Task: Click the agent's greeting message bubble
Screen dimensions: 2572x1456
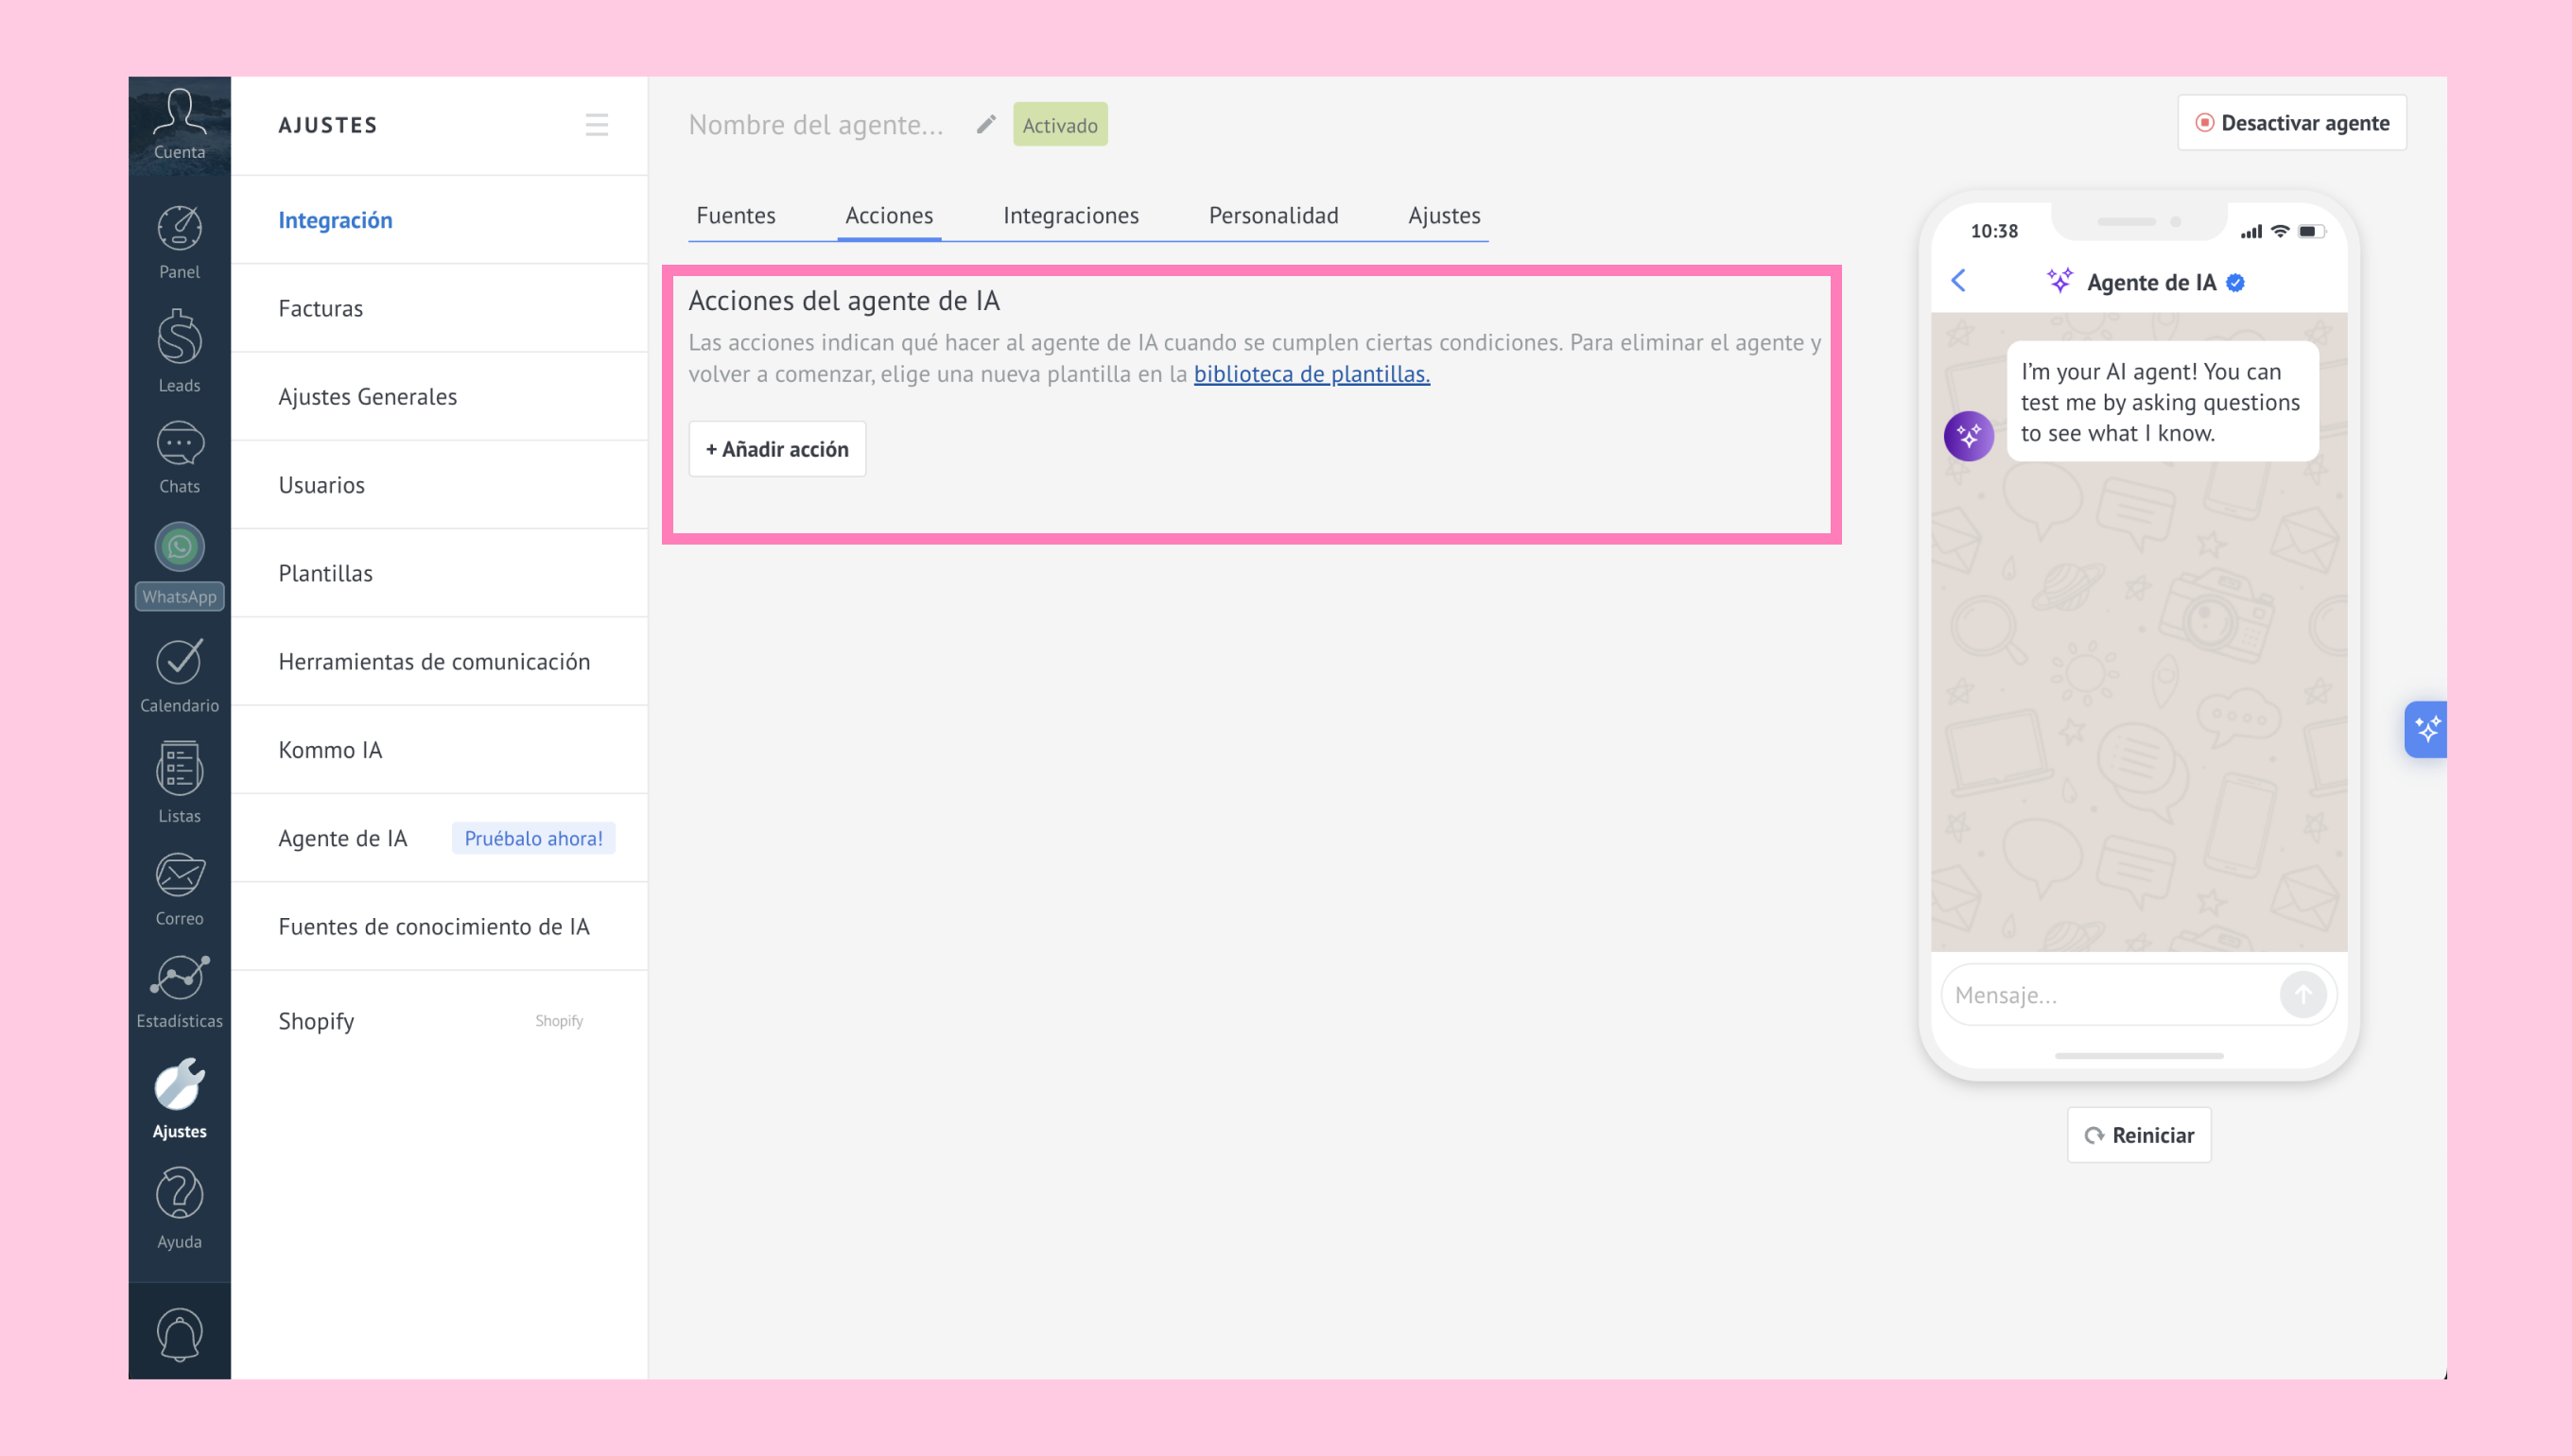Action: click(x=2162, y=402)
